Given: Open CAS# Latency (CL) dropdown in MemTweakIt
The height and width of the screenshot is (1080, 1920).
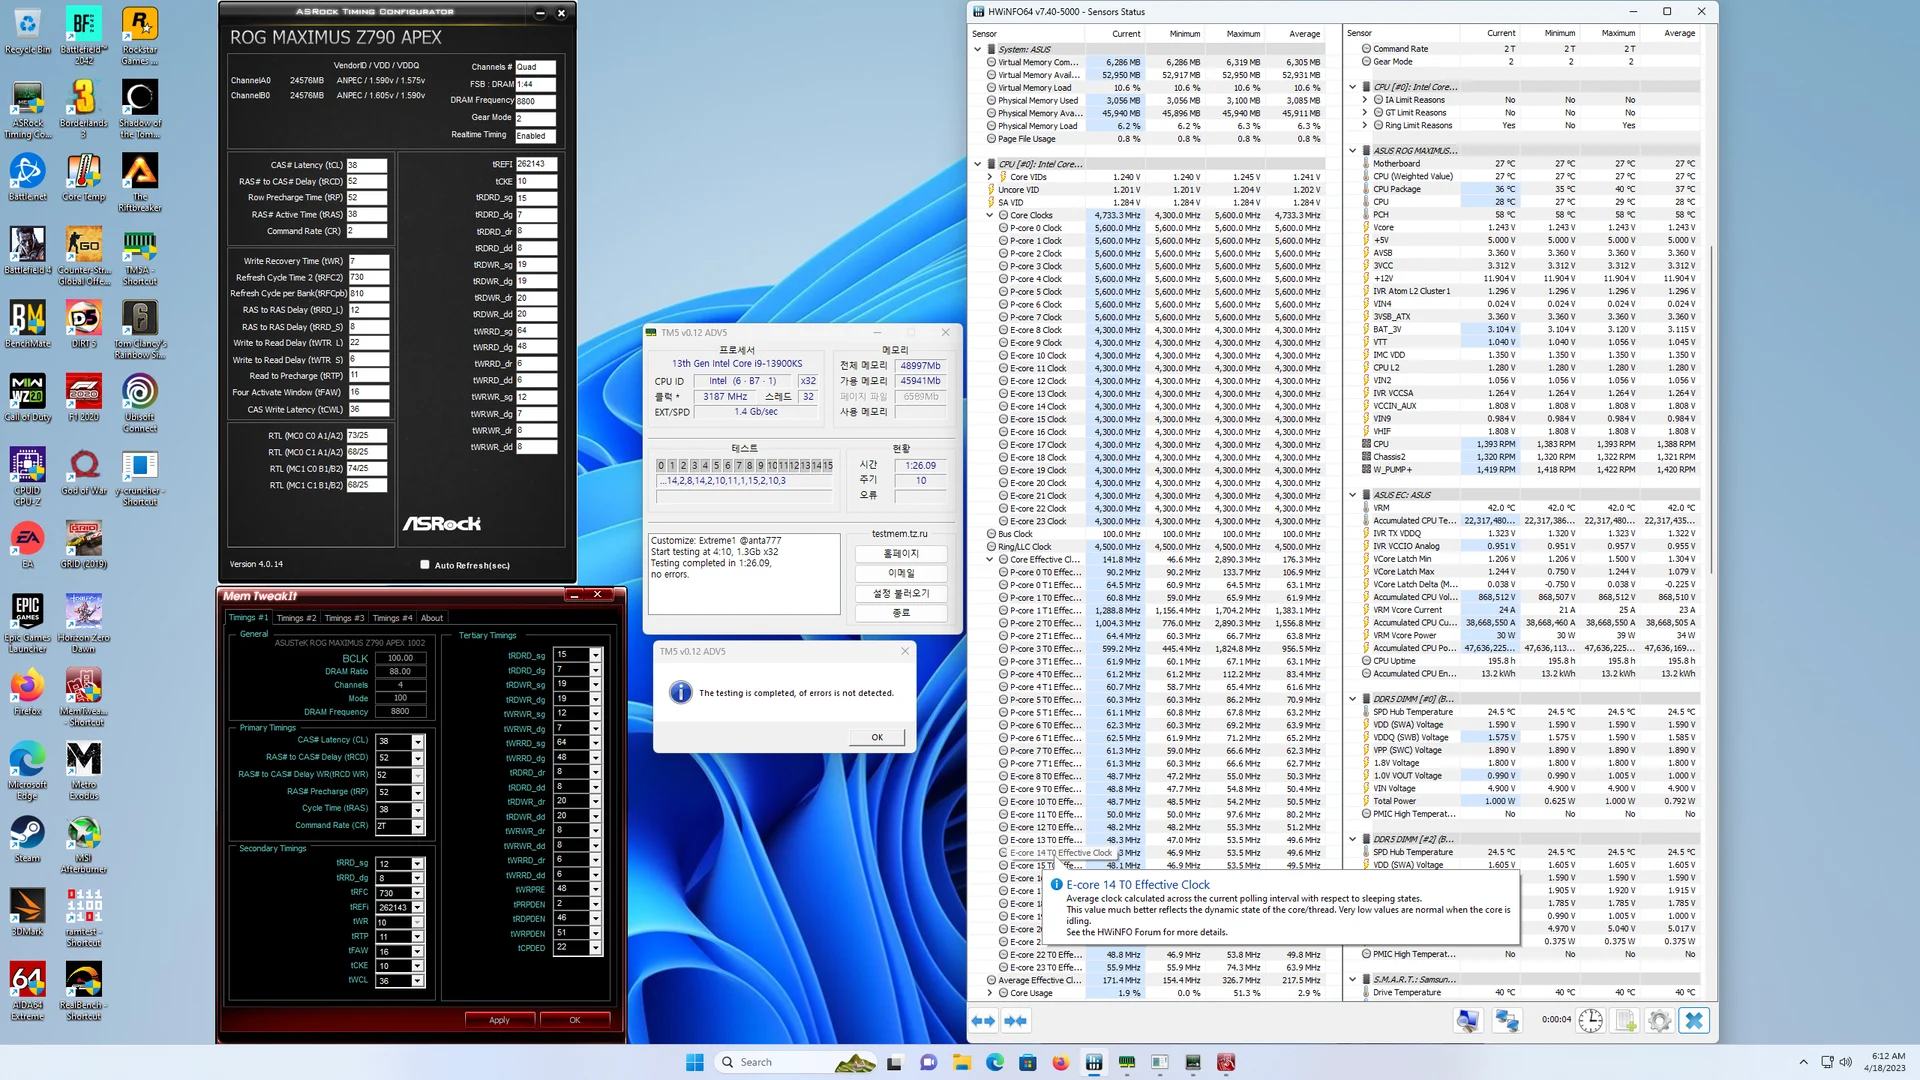Looking at the screenshot, I should pyautogui.click(x=417, y=742).
